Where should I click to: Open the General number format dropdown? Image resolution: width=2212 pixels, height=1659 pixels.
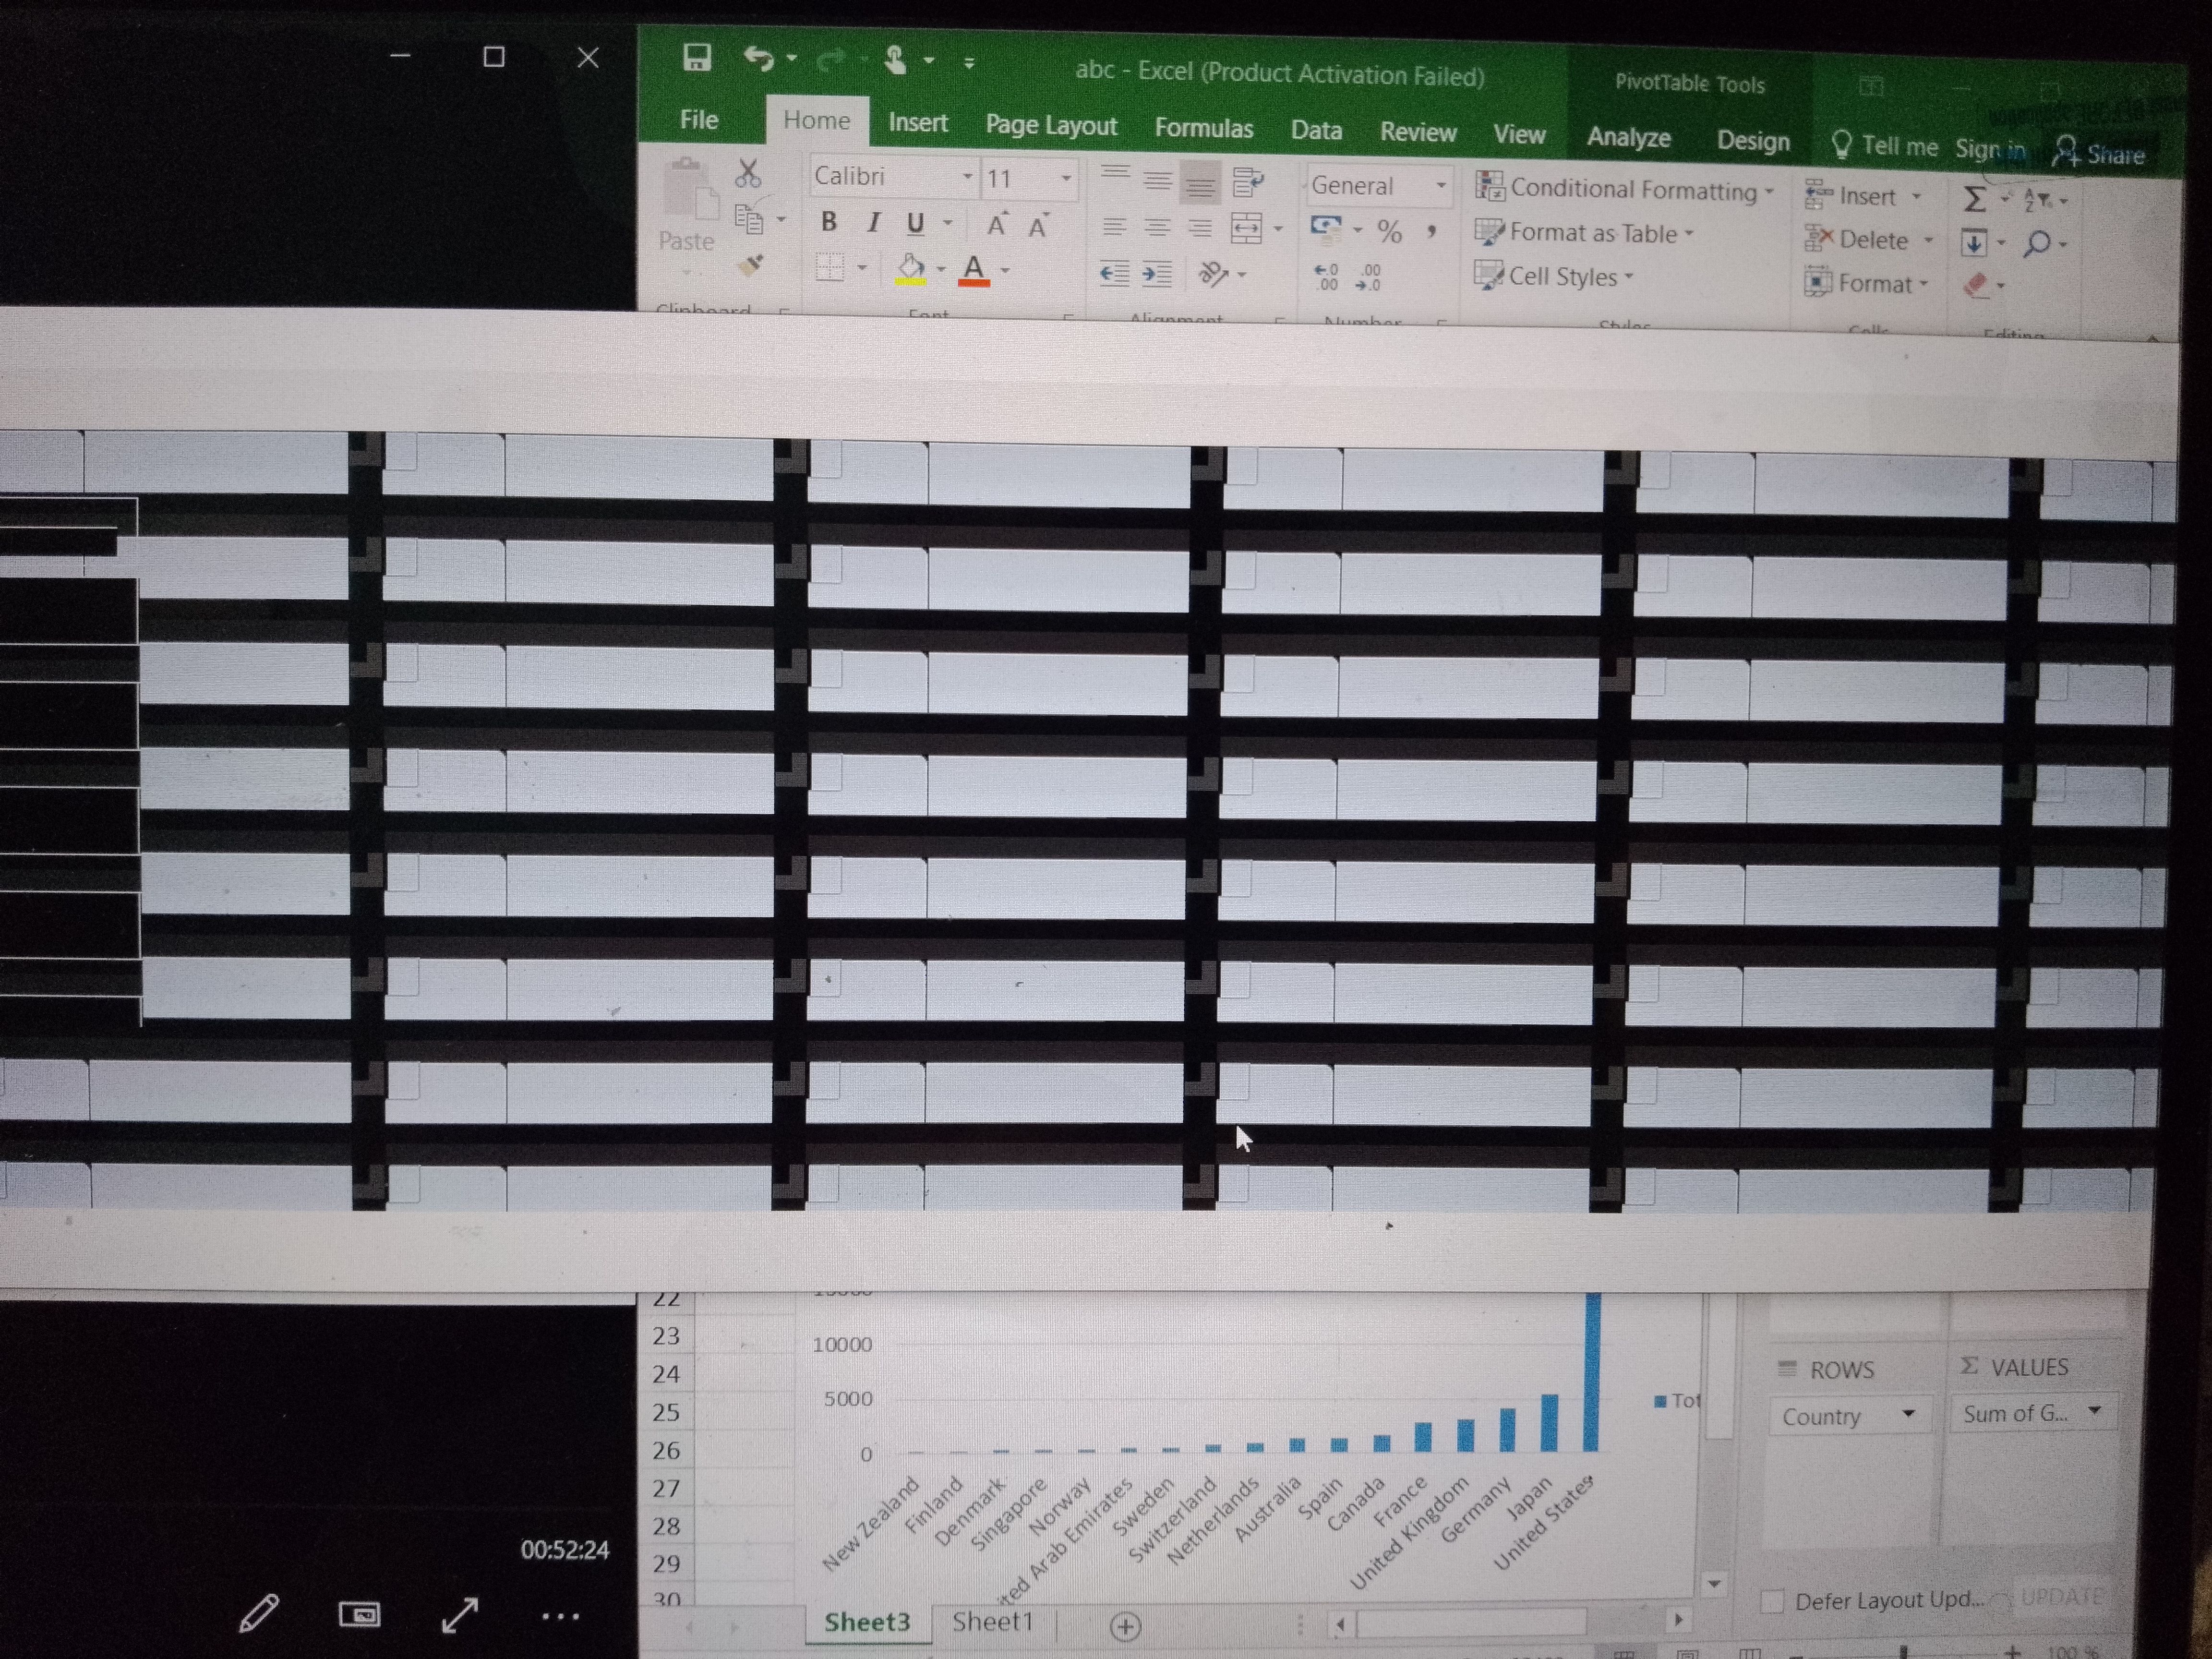tap(1441, 186)
